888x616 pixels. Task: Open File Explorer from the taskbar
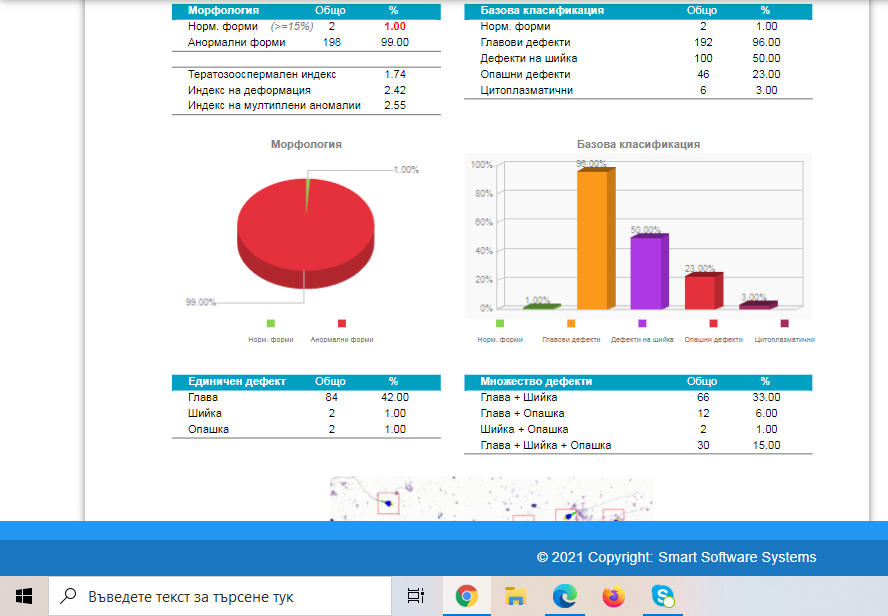coord(515,596)
